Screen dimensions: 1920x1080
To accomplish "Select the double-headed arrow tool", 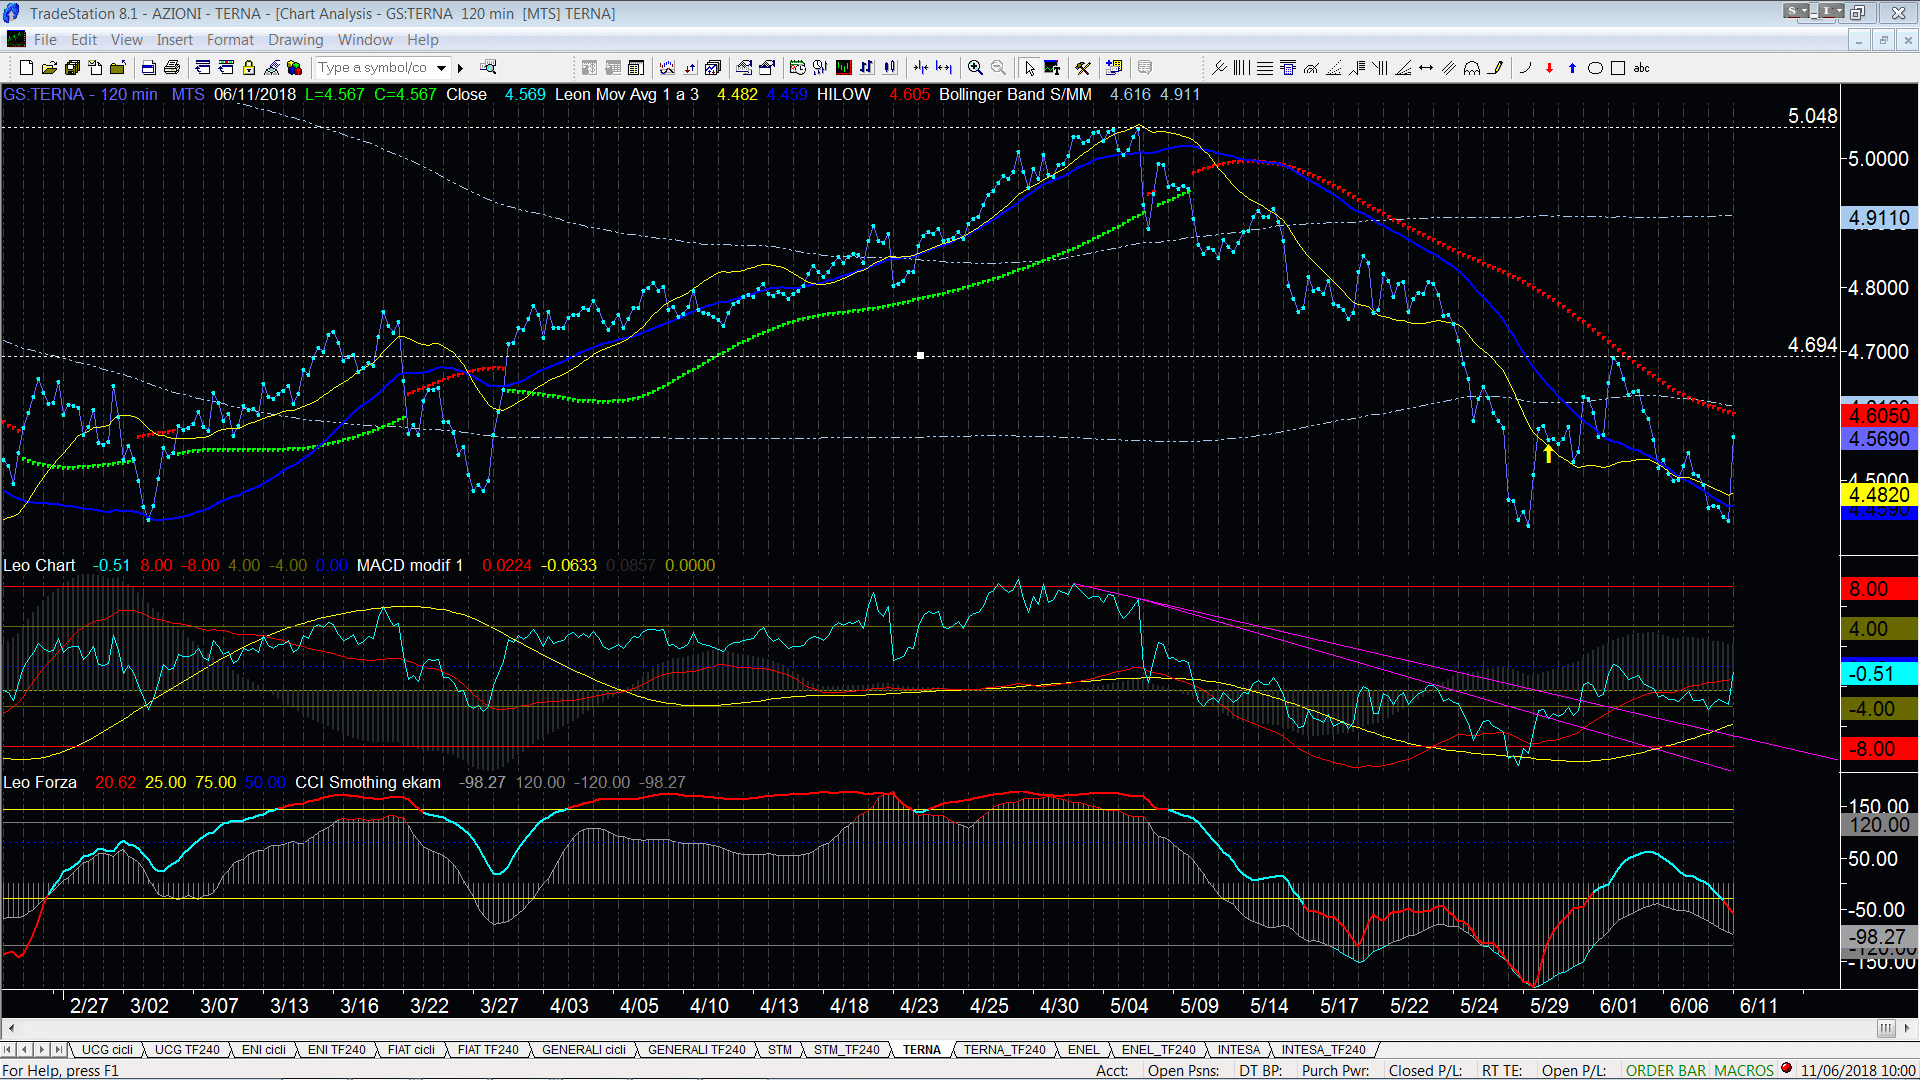I will click(1426, 68).
